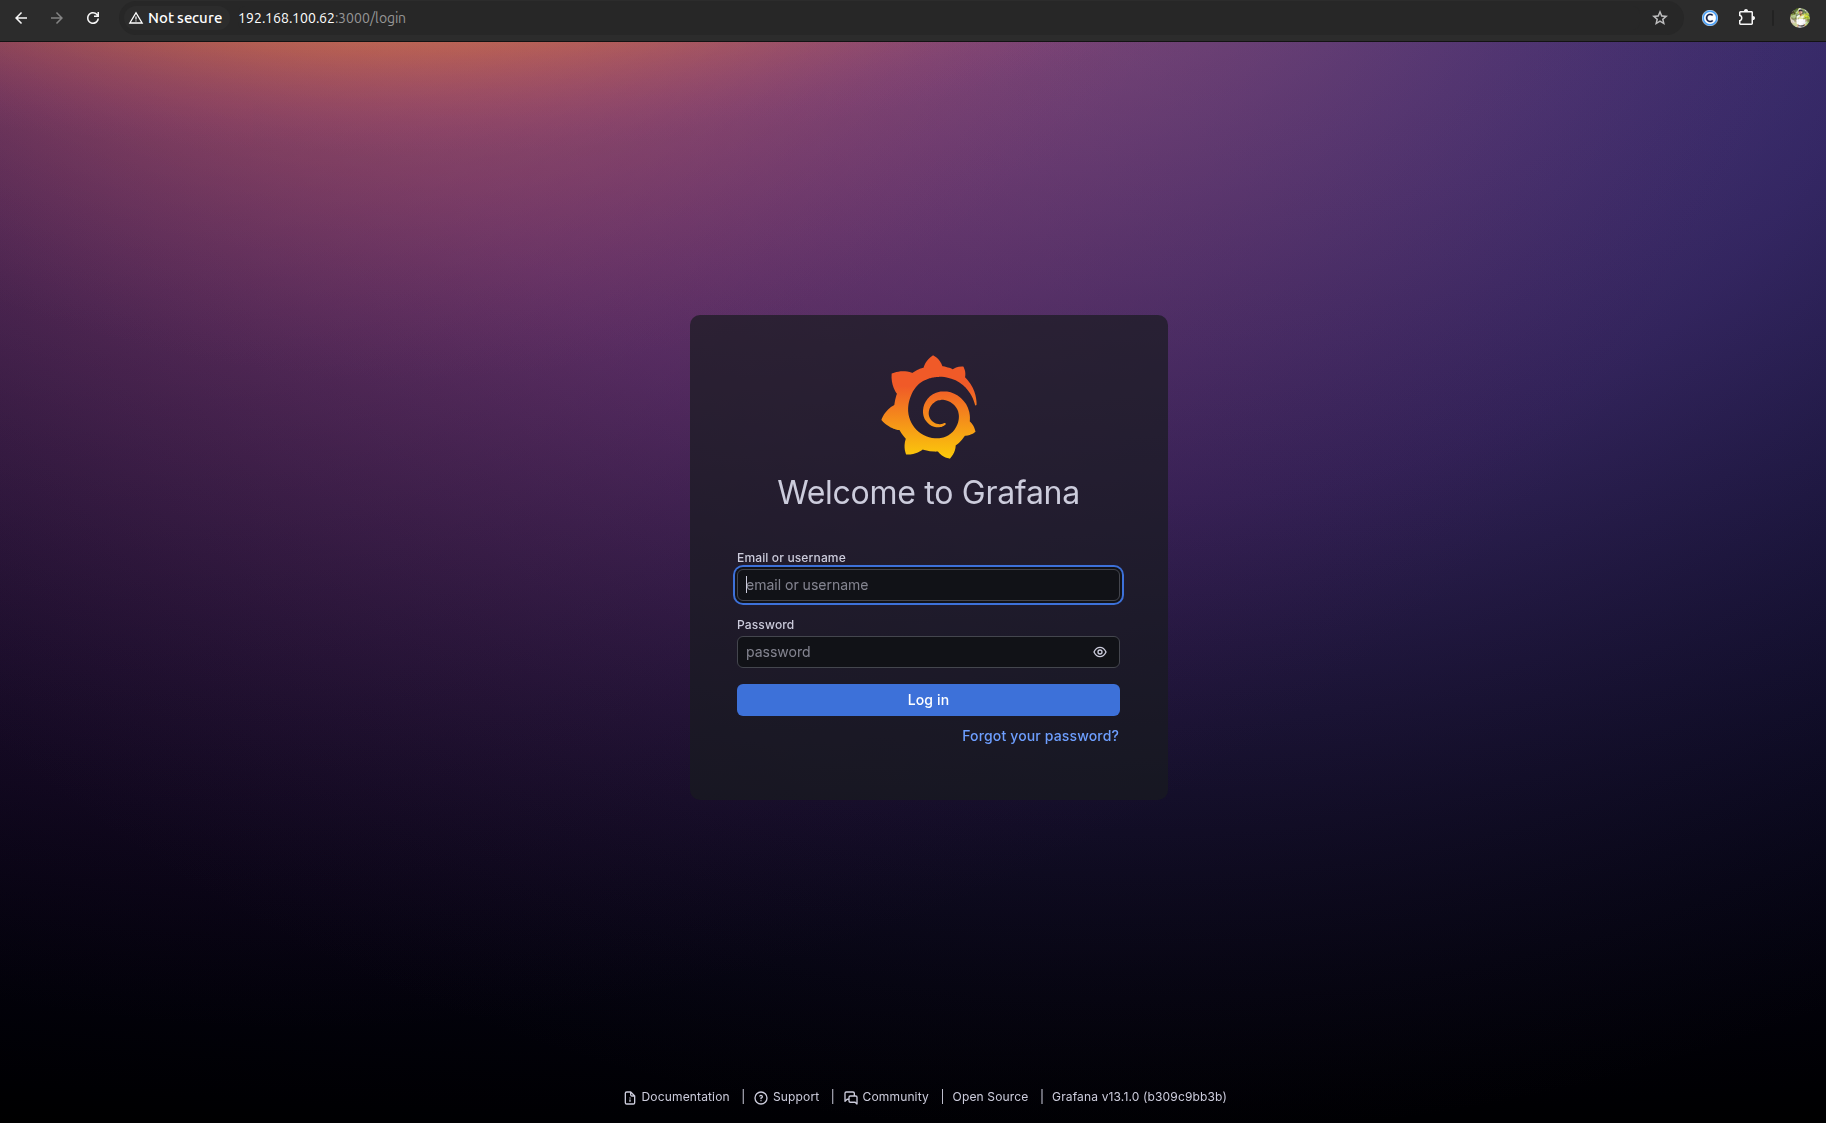Open the Forgot your password link
Viewport: 1826px width, 1123px height.
[1040, 736]
